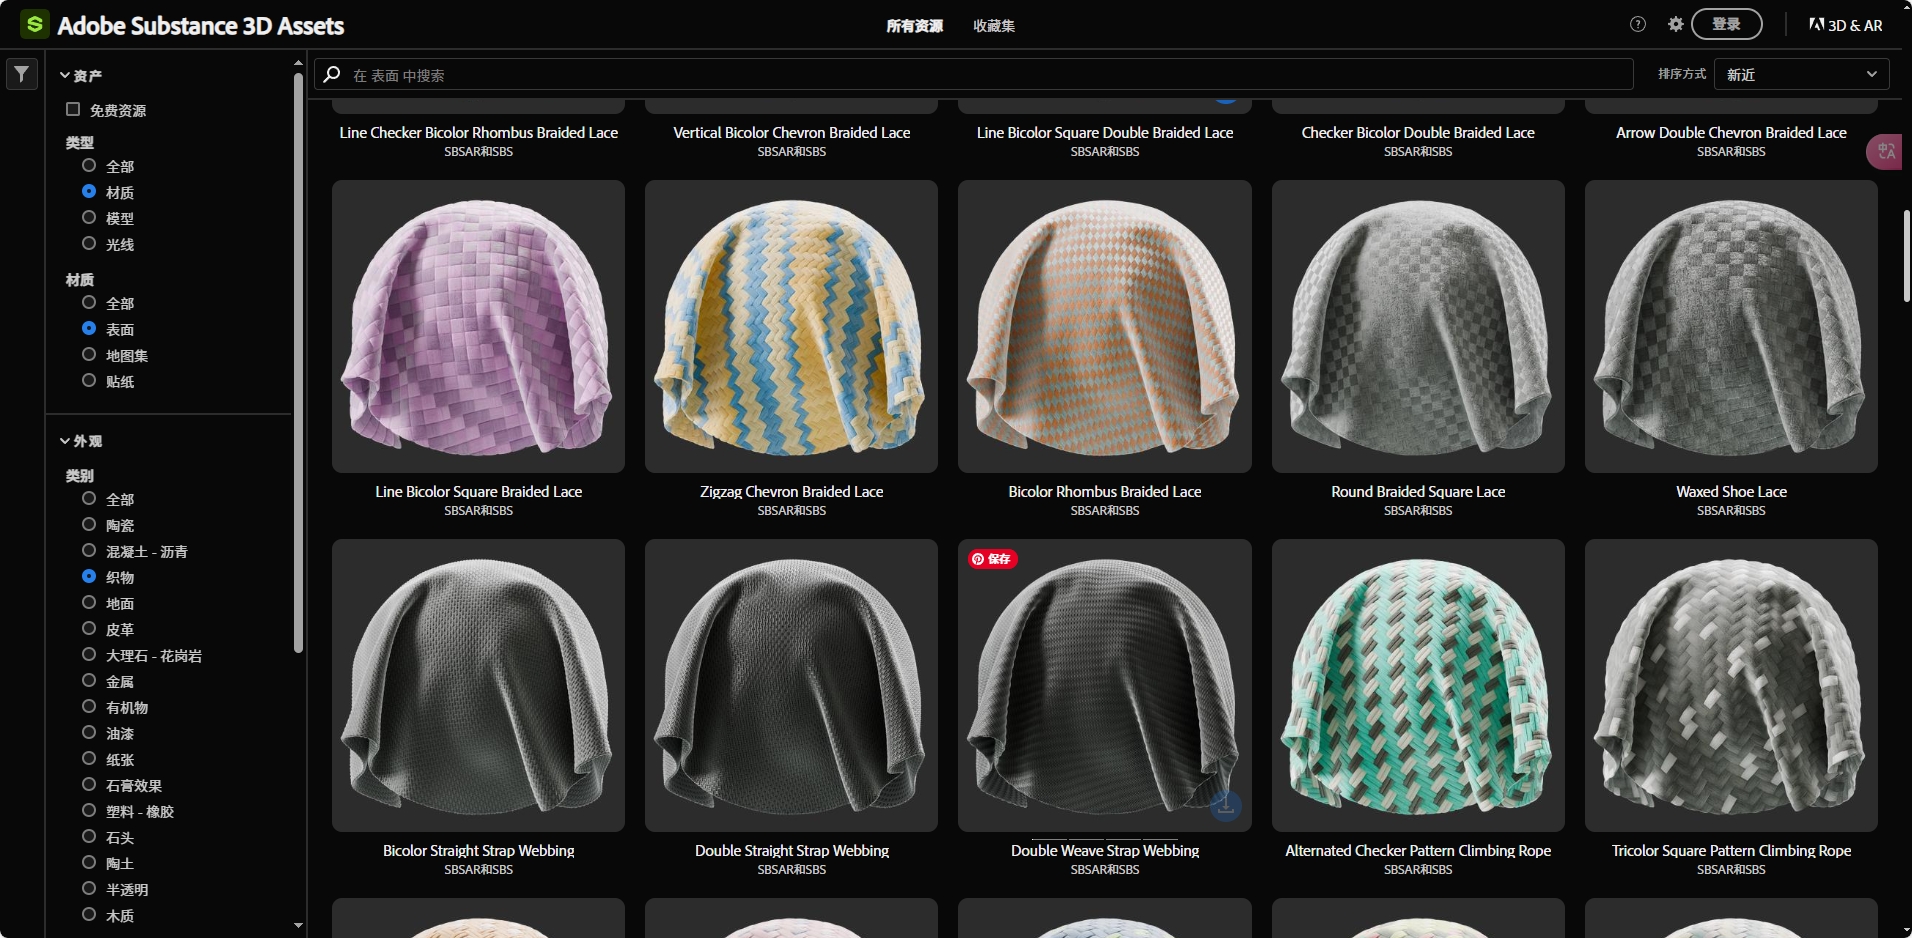This screenshot has width=1912, height=938.
Task: Click the Arrow Double Chevron Braided Lace title
Action: (1731, 133)
